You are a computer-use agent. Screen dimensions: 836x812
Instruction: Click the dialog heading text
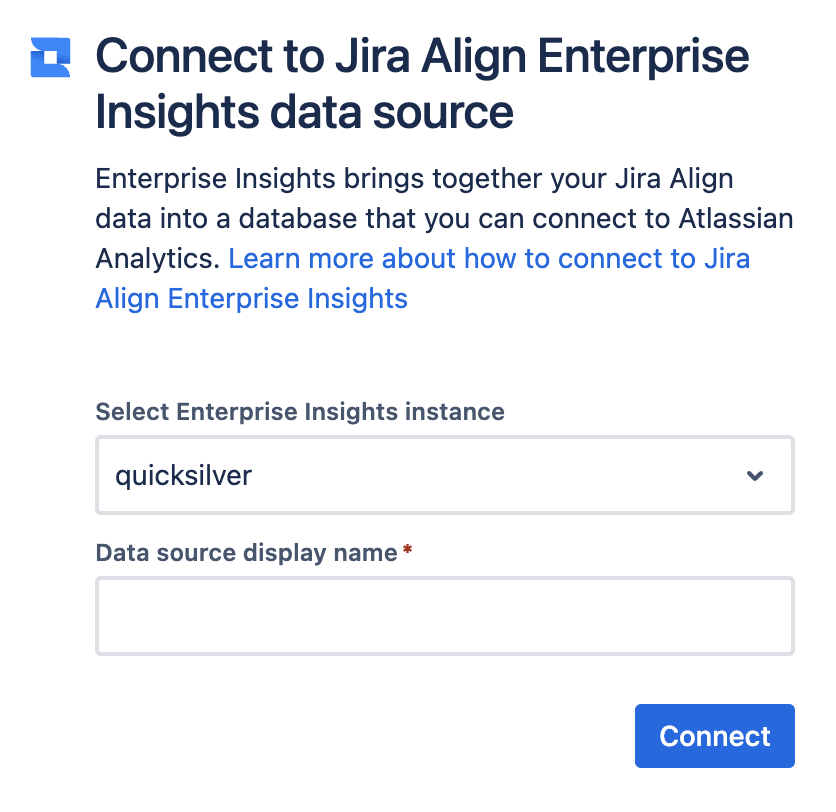[421, 84]
